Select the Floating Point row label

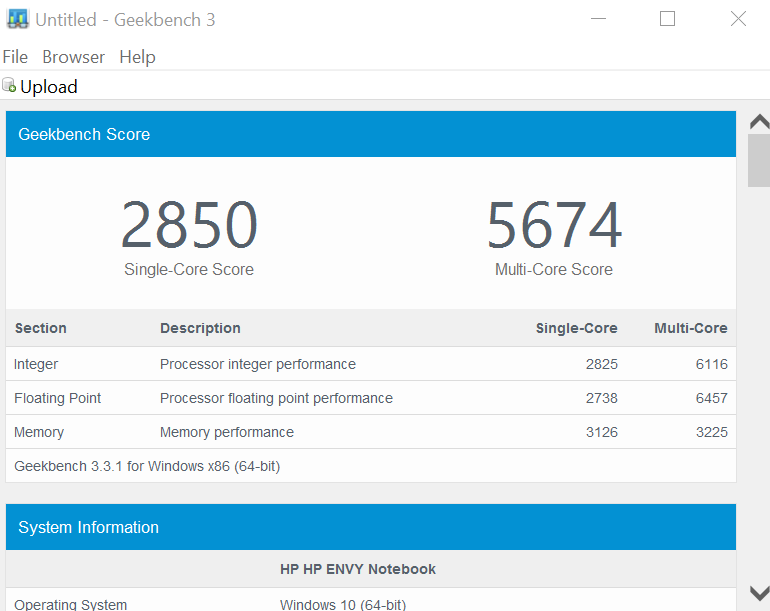57,398
